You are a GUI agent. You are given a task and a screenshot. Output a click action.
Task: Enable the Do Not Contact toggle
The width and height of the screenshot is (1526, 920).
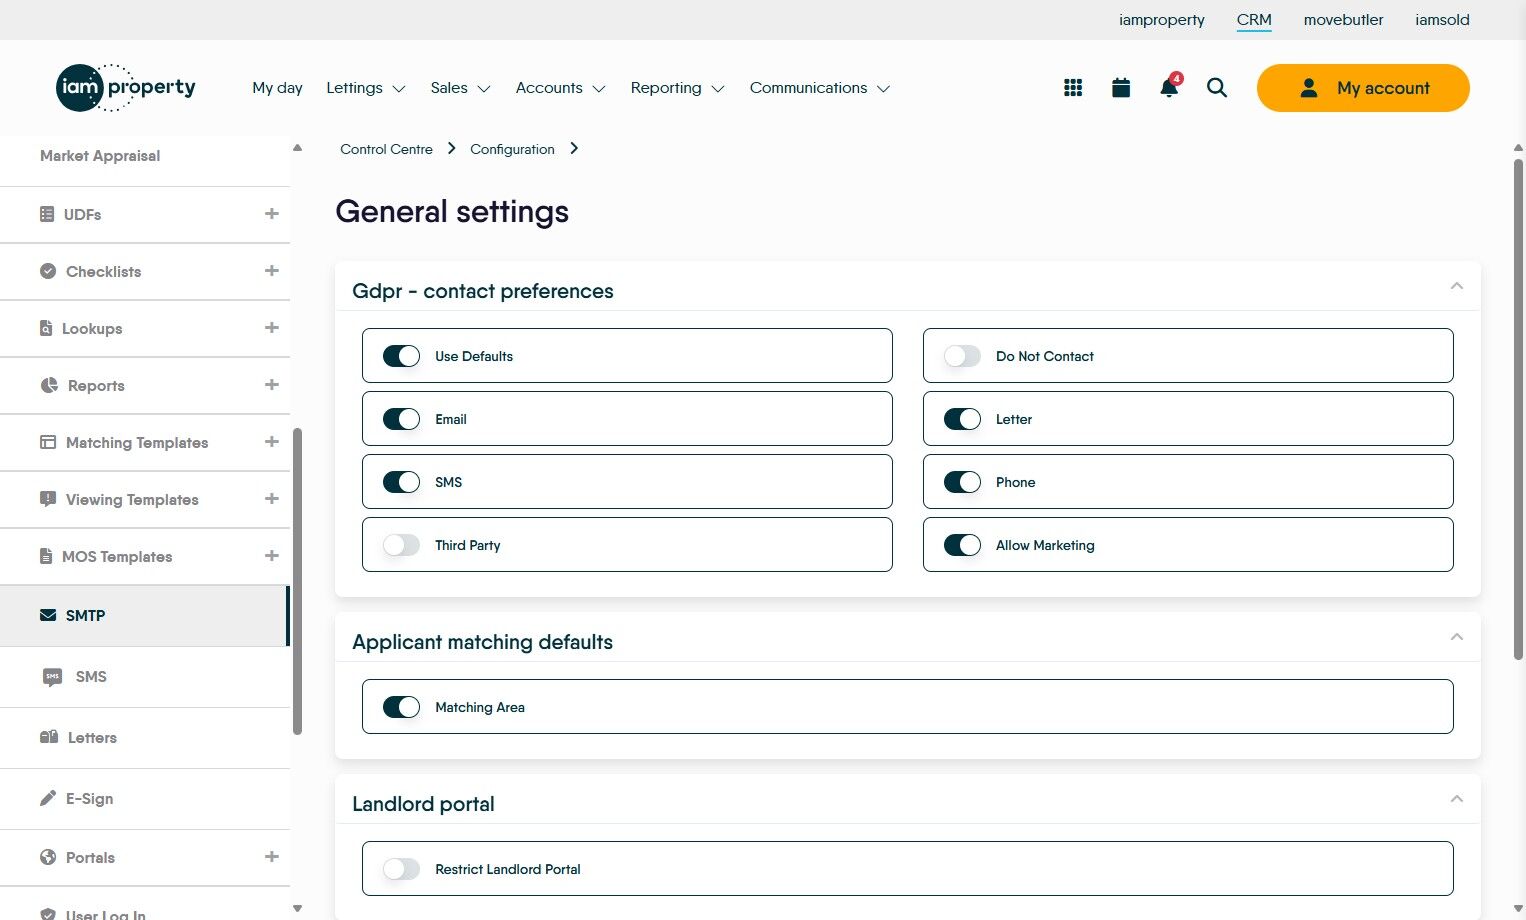click(962, 356)
